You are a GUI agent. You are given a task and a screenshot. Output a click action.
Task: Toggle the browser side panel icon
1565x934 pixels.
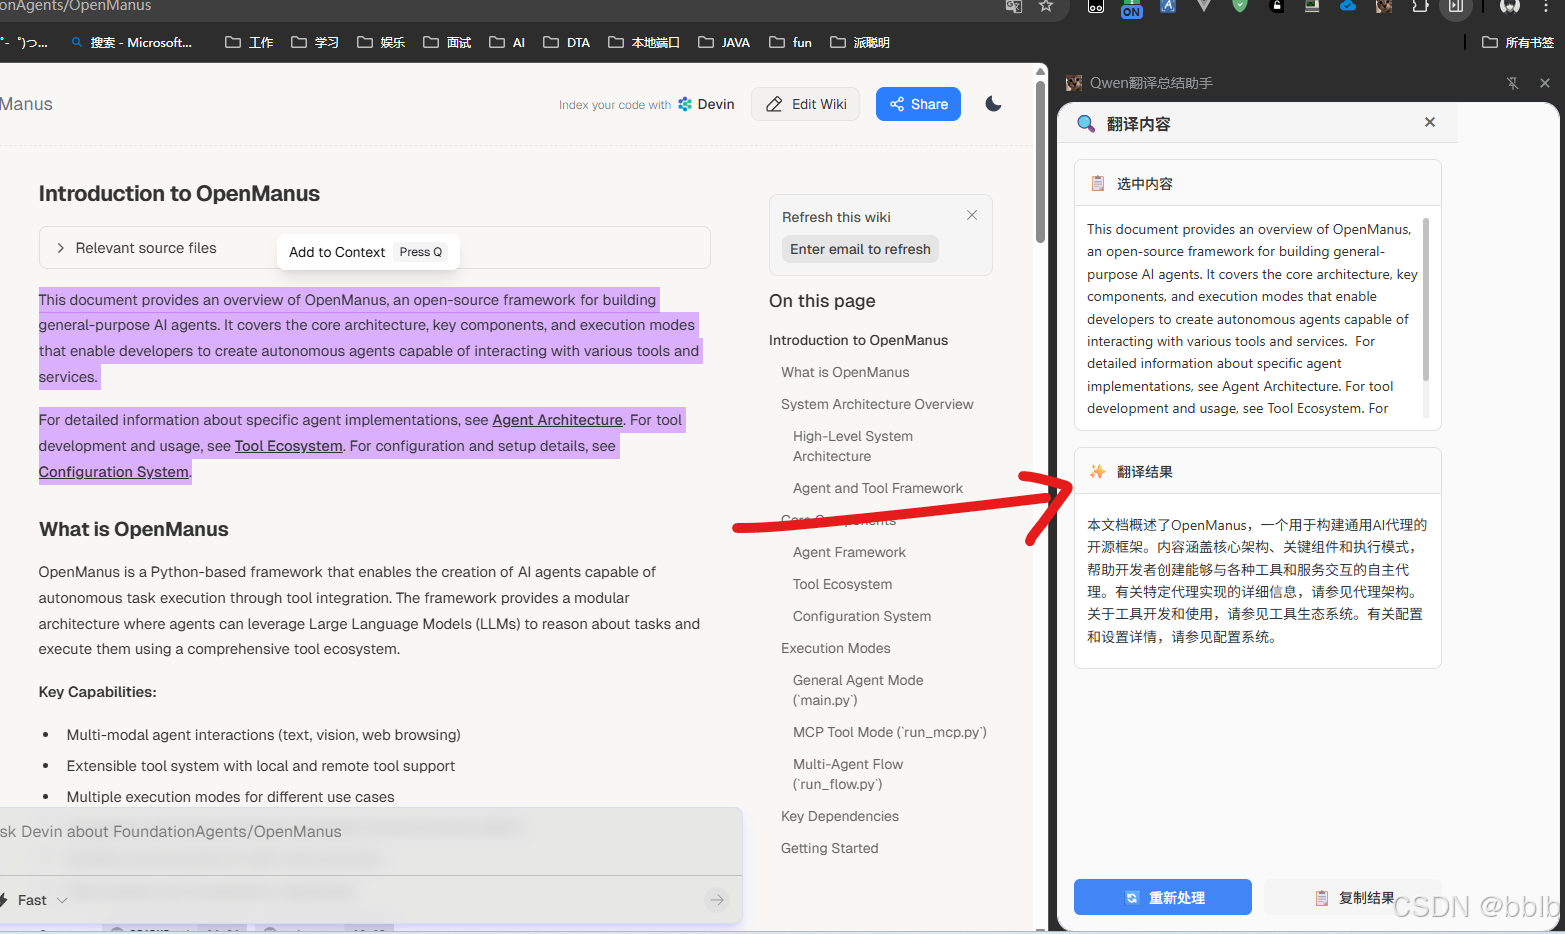[x=1456, y=6]
